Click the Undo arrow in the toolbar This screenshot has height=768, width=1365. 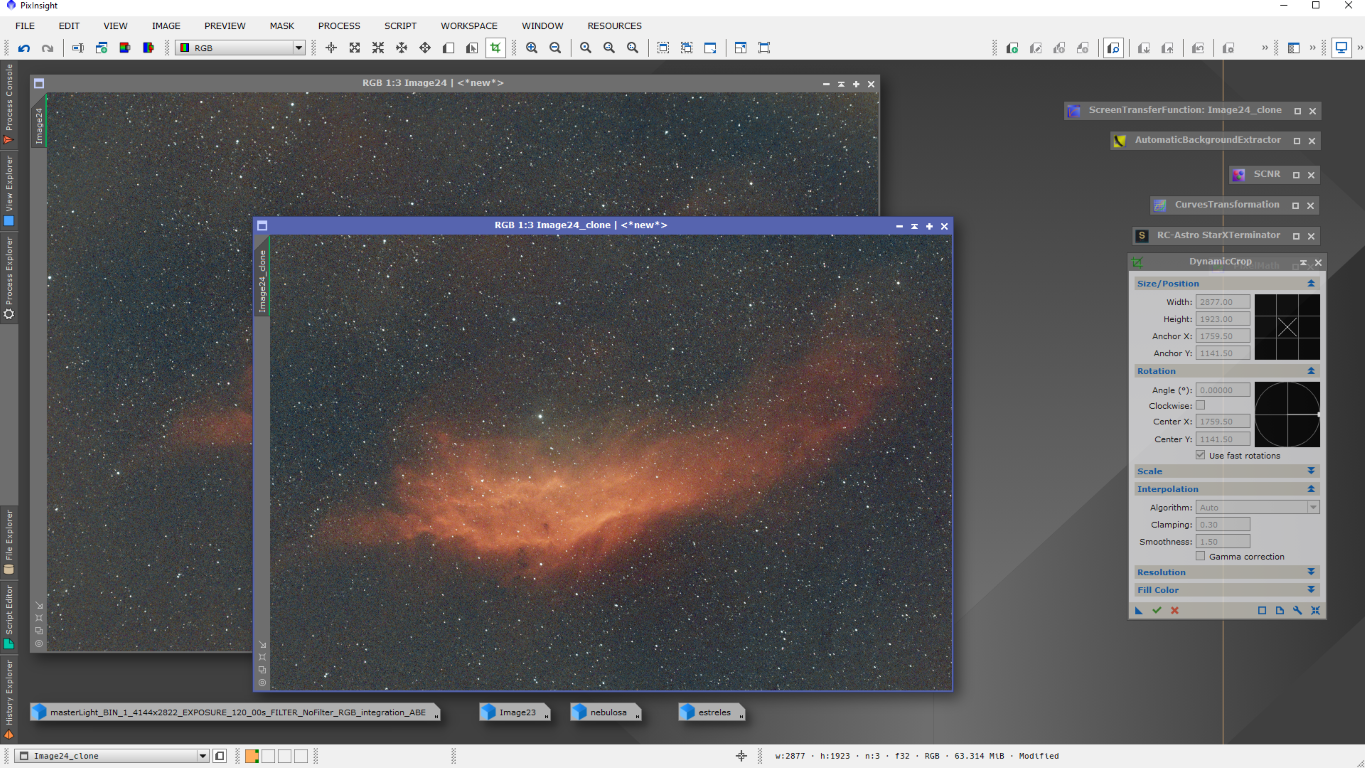click(x=24, y=48)
